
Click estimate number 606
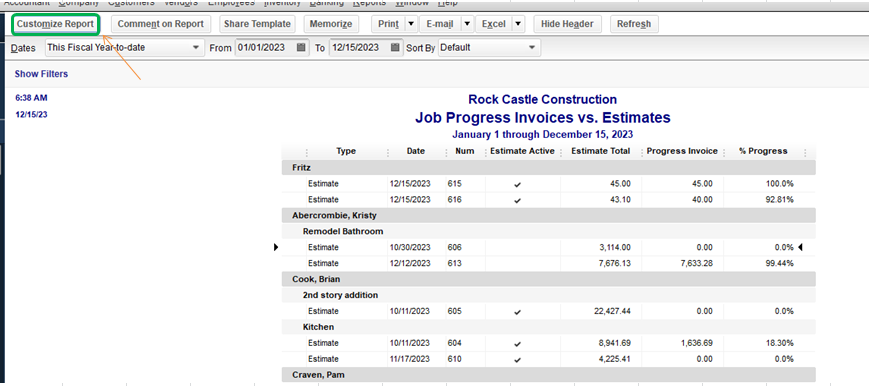(455, 247)
